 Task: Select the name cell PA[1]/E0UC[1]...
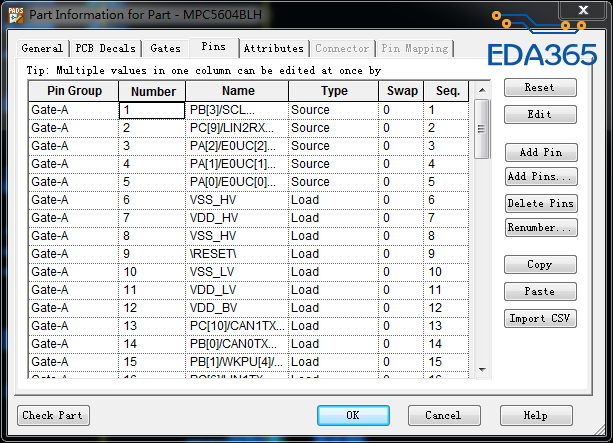pos(237,164)
